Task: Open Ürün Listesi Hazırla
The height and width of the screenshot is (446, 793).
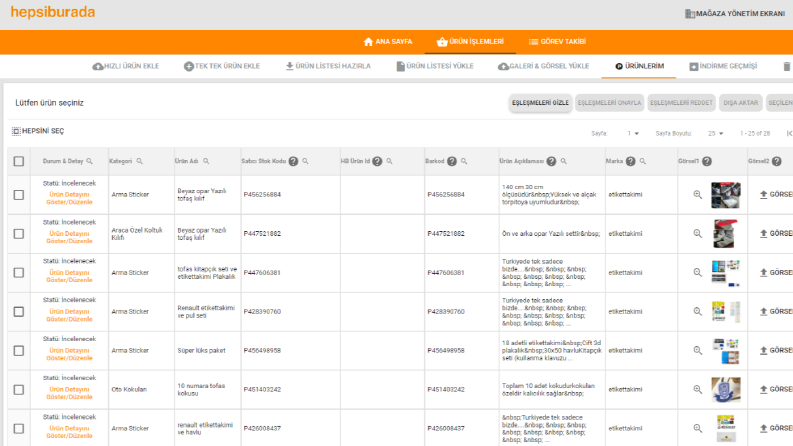Action: pos(328,66)
